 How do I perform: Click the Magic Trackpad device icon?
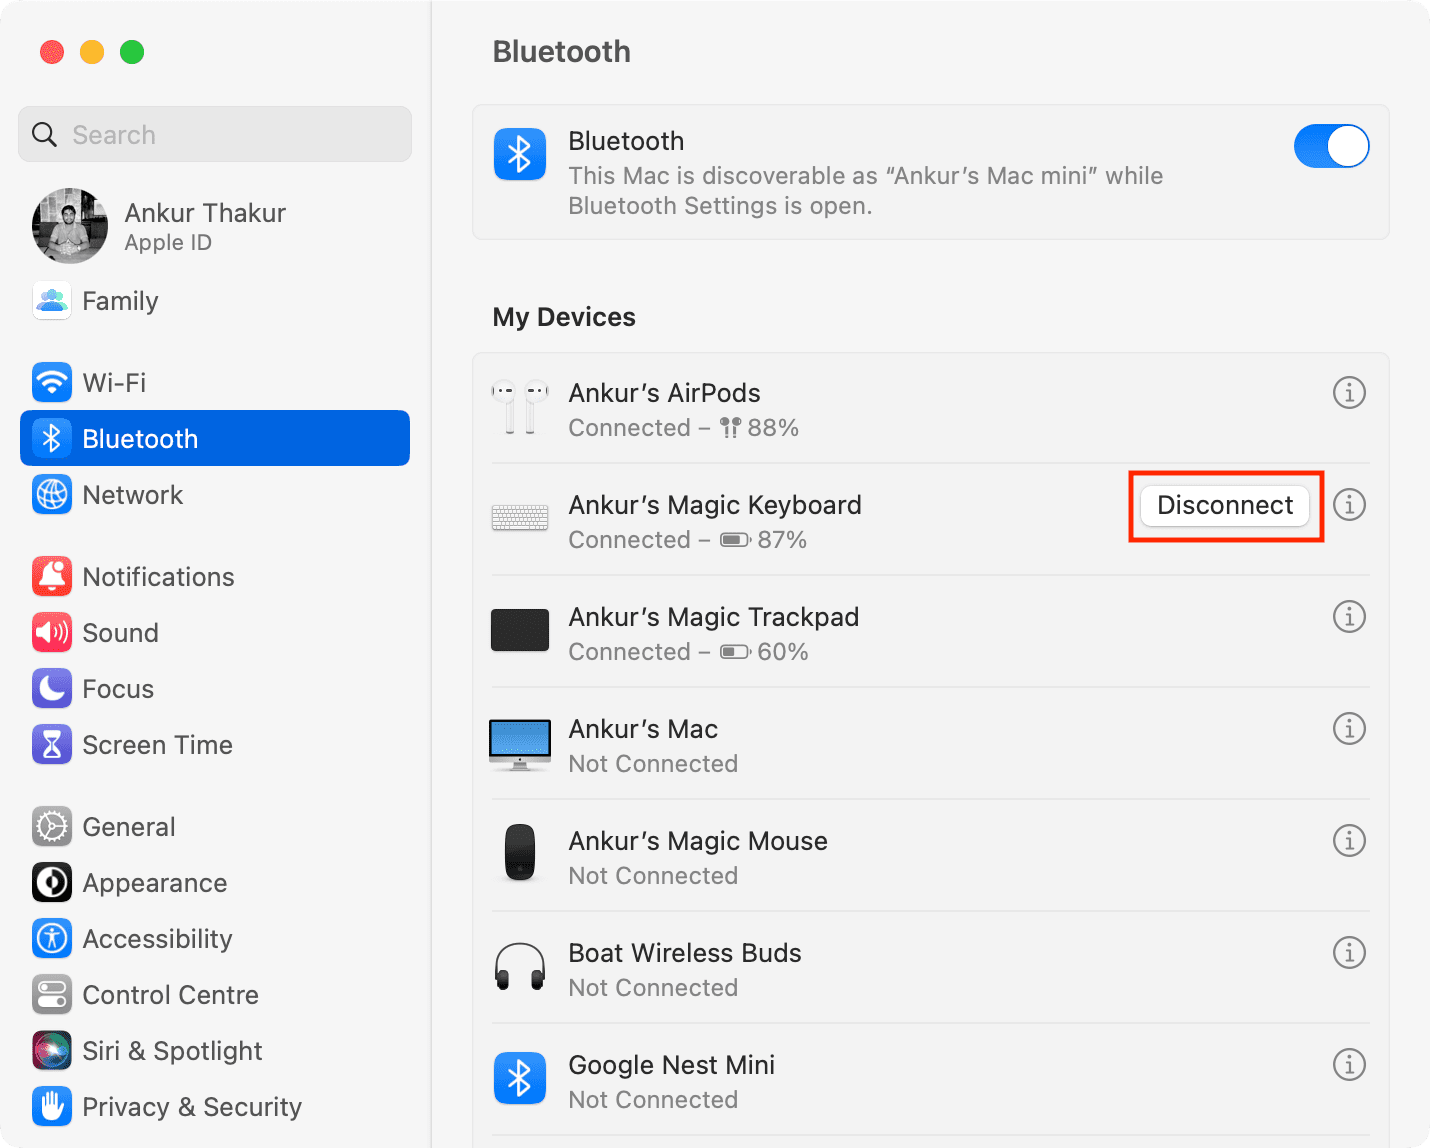point(520,630)
